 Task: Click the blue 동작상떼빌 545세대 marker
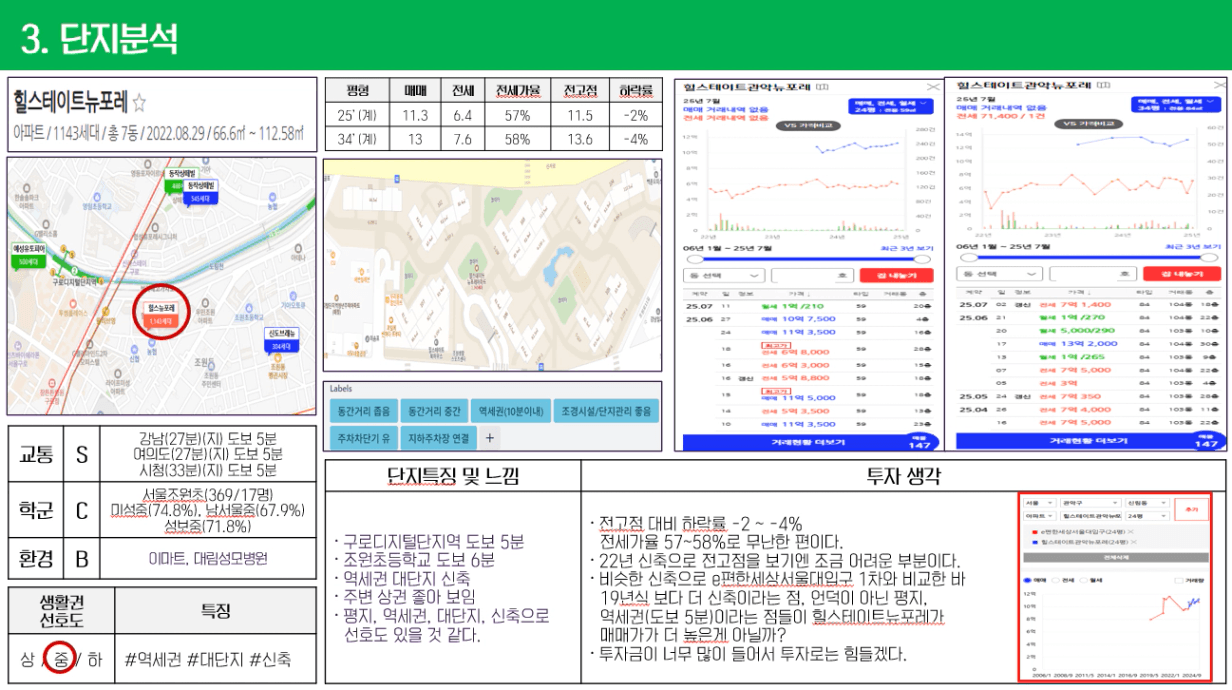[x=203, y=192]
